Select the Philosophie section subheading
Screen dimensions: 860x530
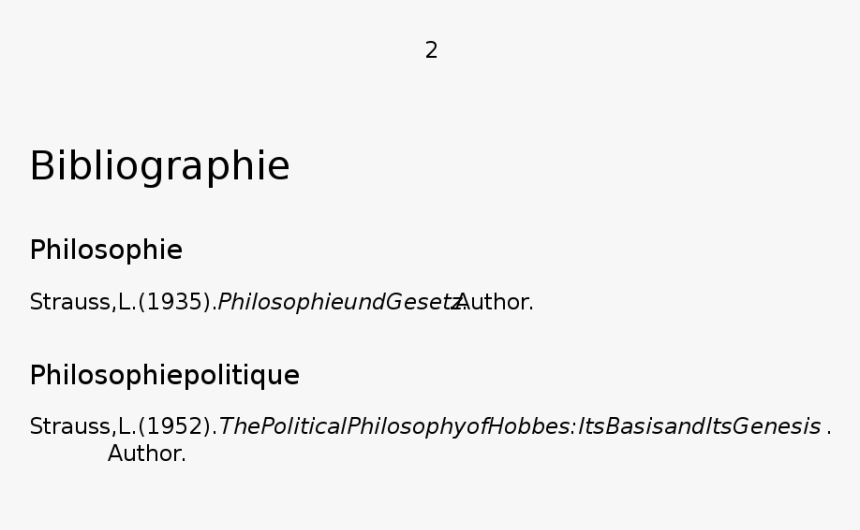pos(106,251)
